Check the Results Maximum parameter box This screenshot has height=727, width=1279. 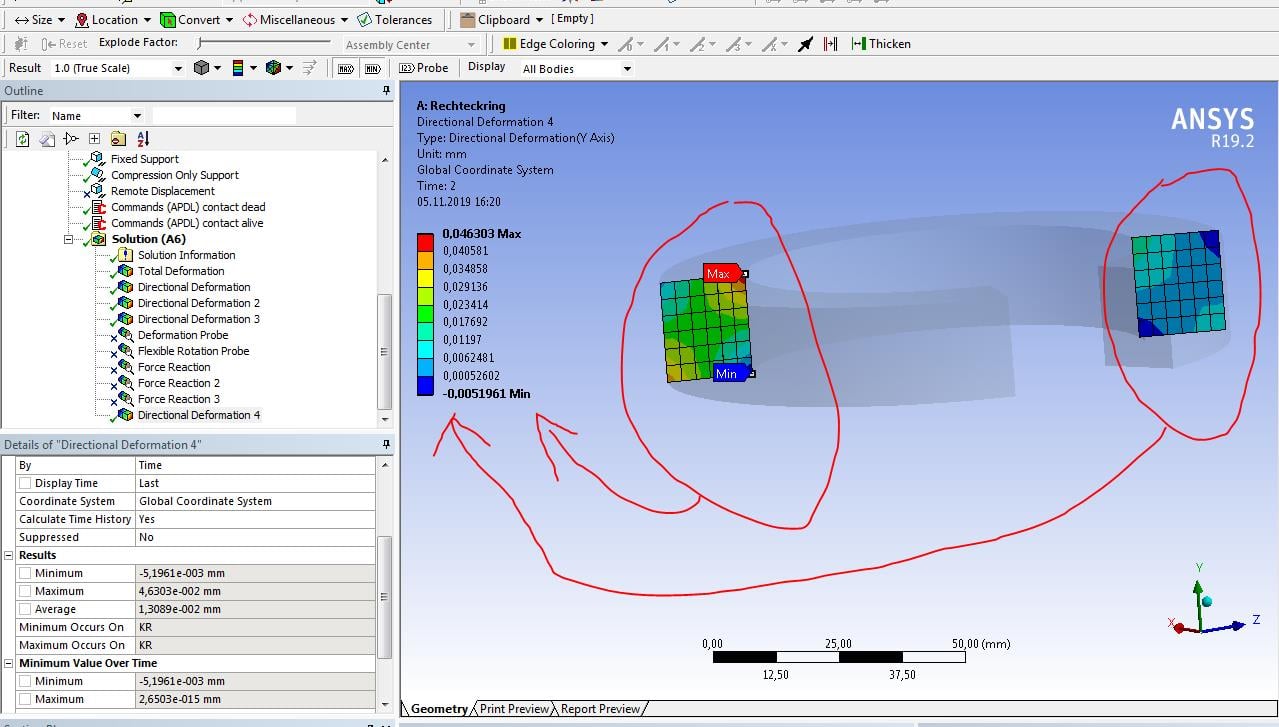pyautogui.click(x=25, y=591)
